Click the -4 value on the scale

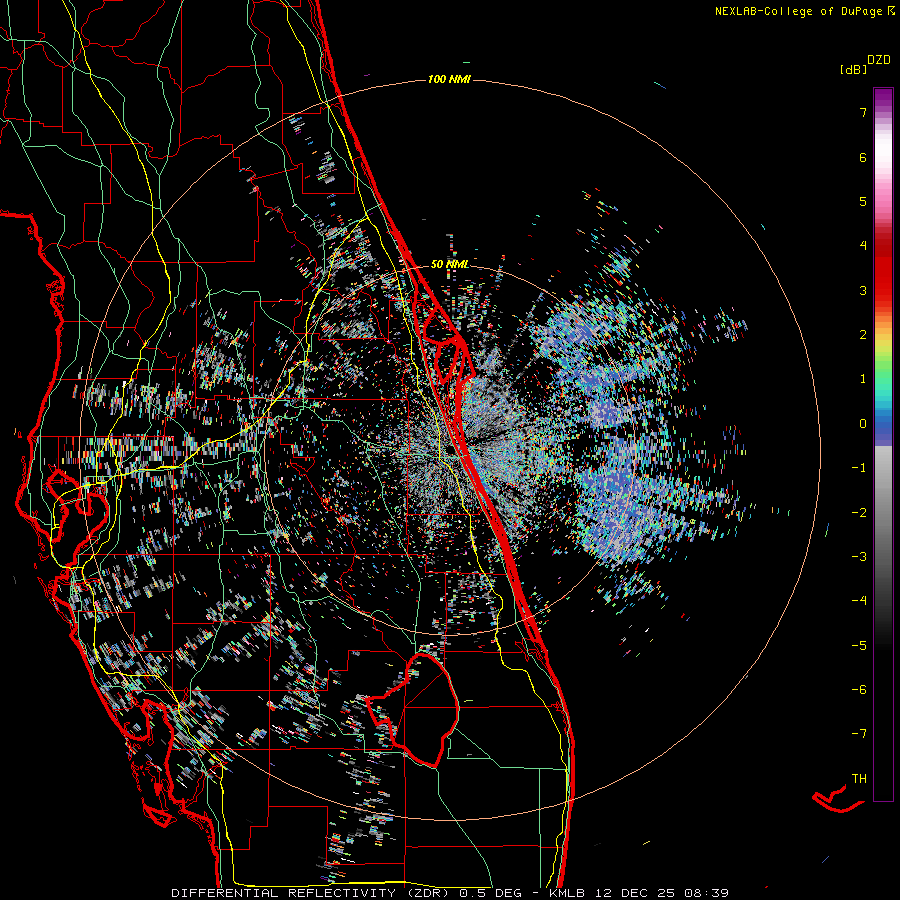click(x=859, y=600)
